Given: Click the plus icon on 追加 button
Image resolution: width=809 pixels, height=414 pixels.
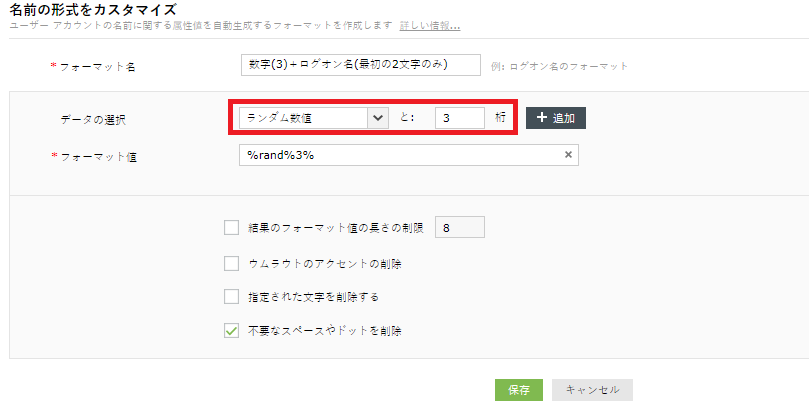Looking at the screenshot, I should 540,118.
